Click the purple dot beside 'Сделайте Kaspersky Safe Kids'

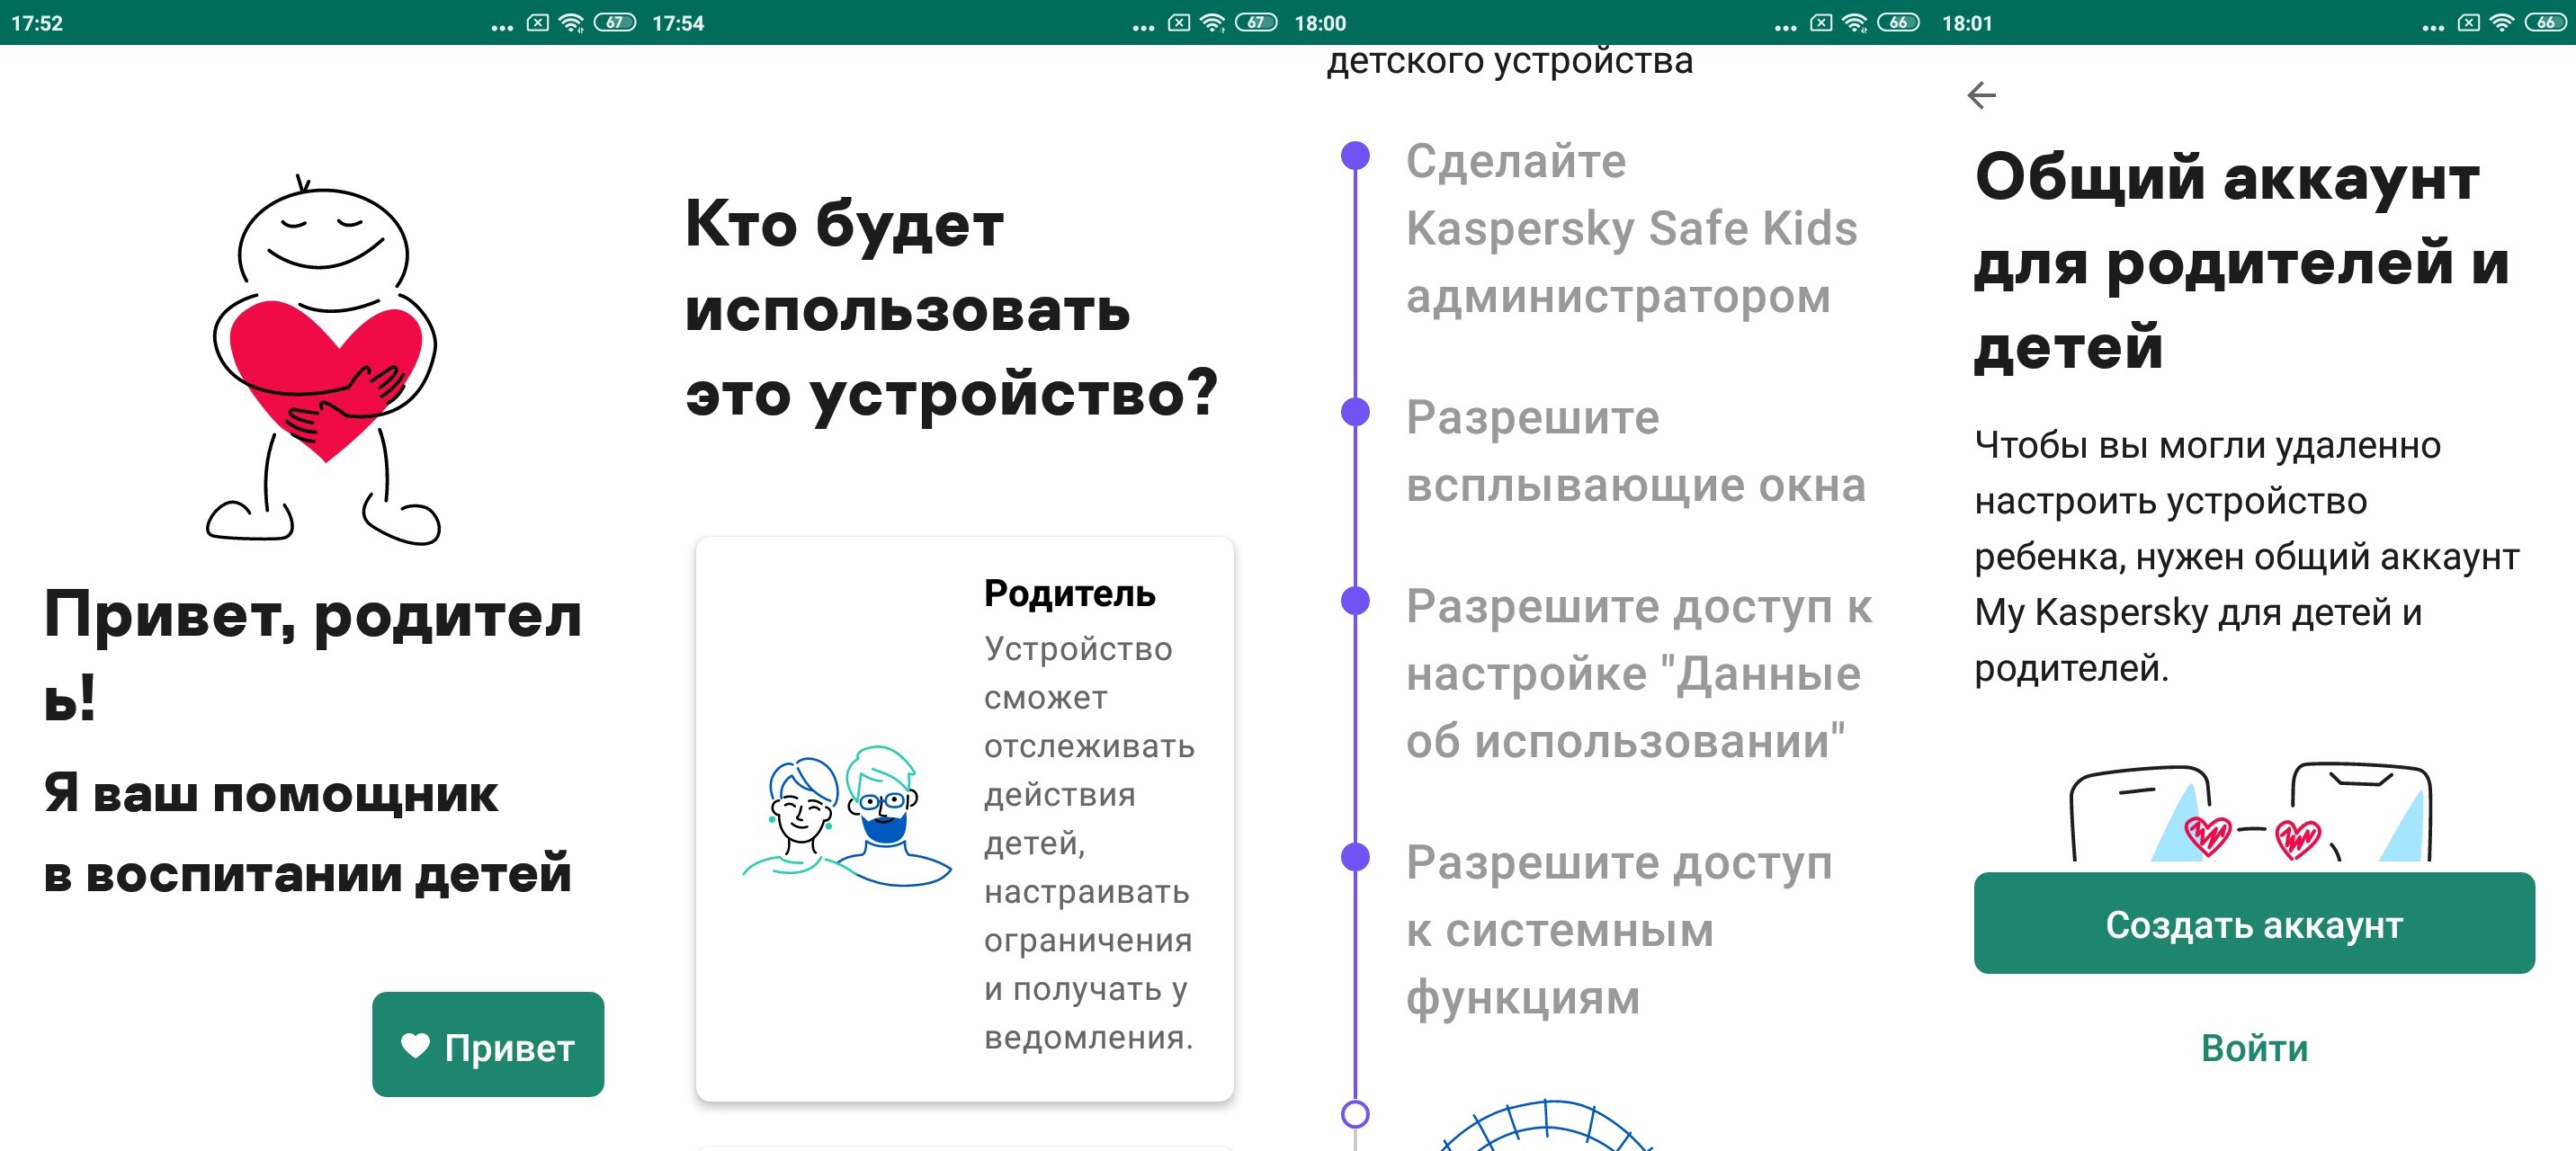point(1355,155)
